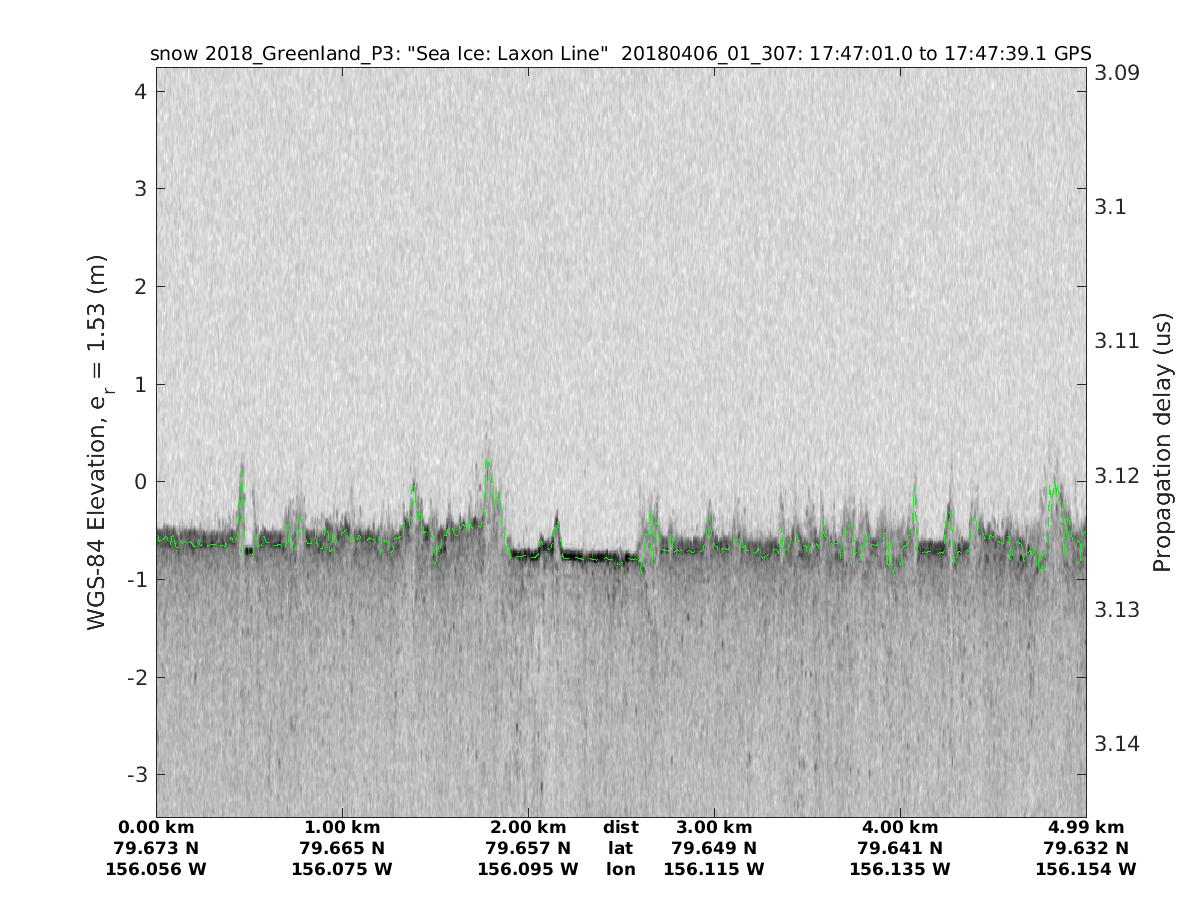The height and width of the screenshot is (900, 1200).
Task: Click the y-axis tick label '4'
Action: (141, 91)
